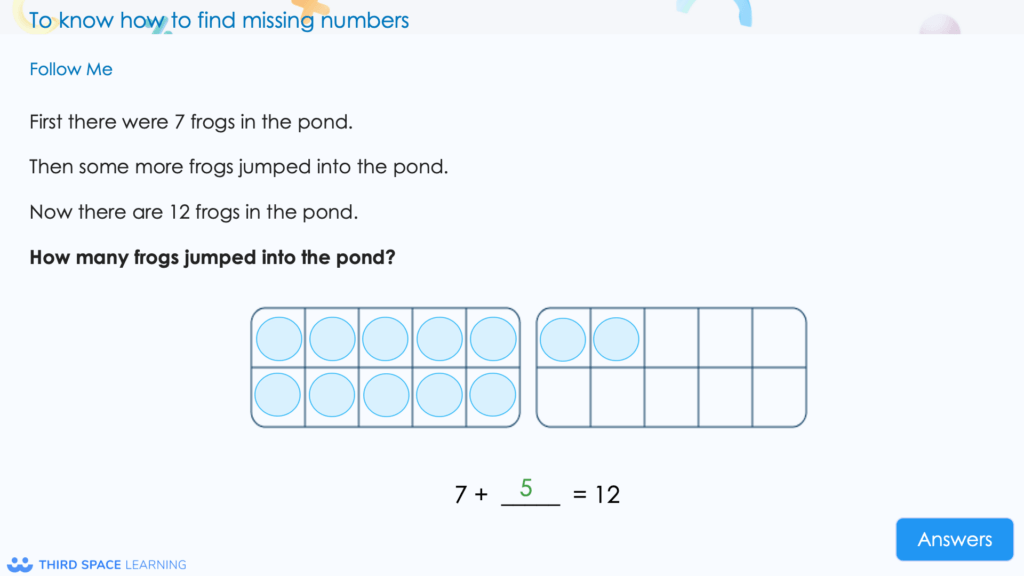
Task: Expand the right ten frame grid
Action: 670,366
